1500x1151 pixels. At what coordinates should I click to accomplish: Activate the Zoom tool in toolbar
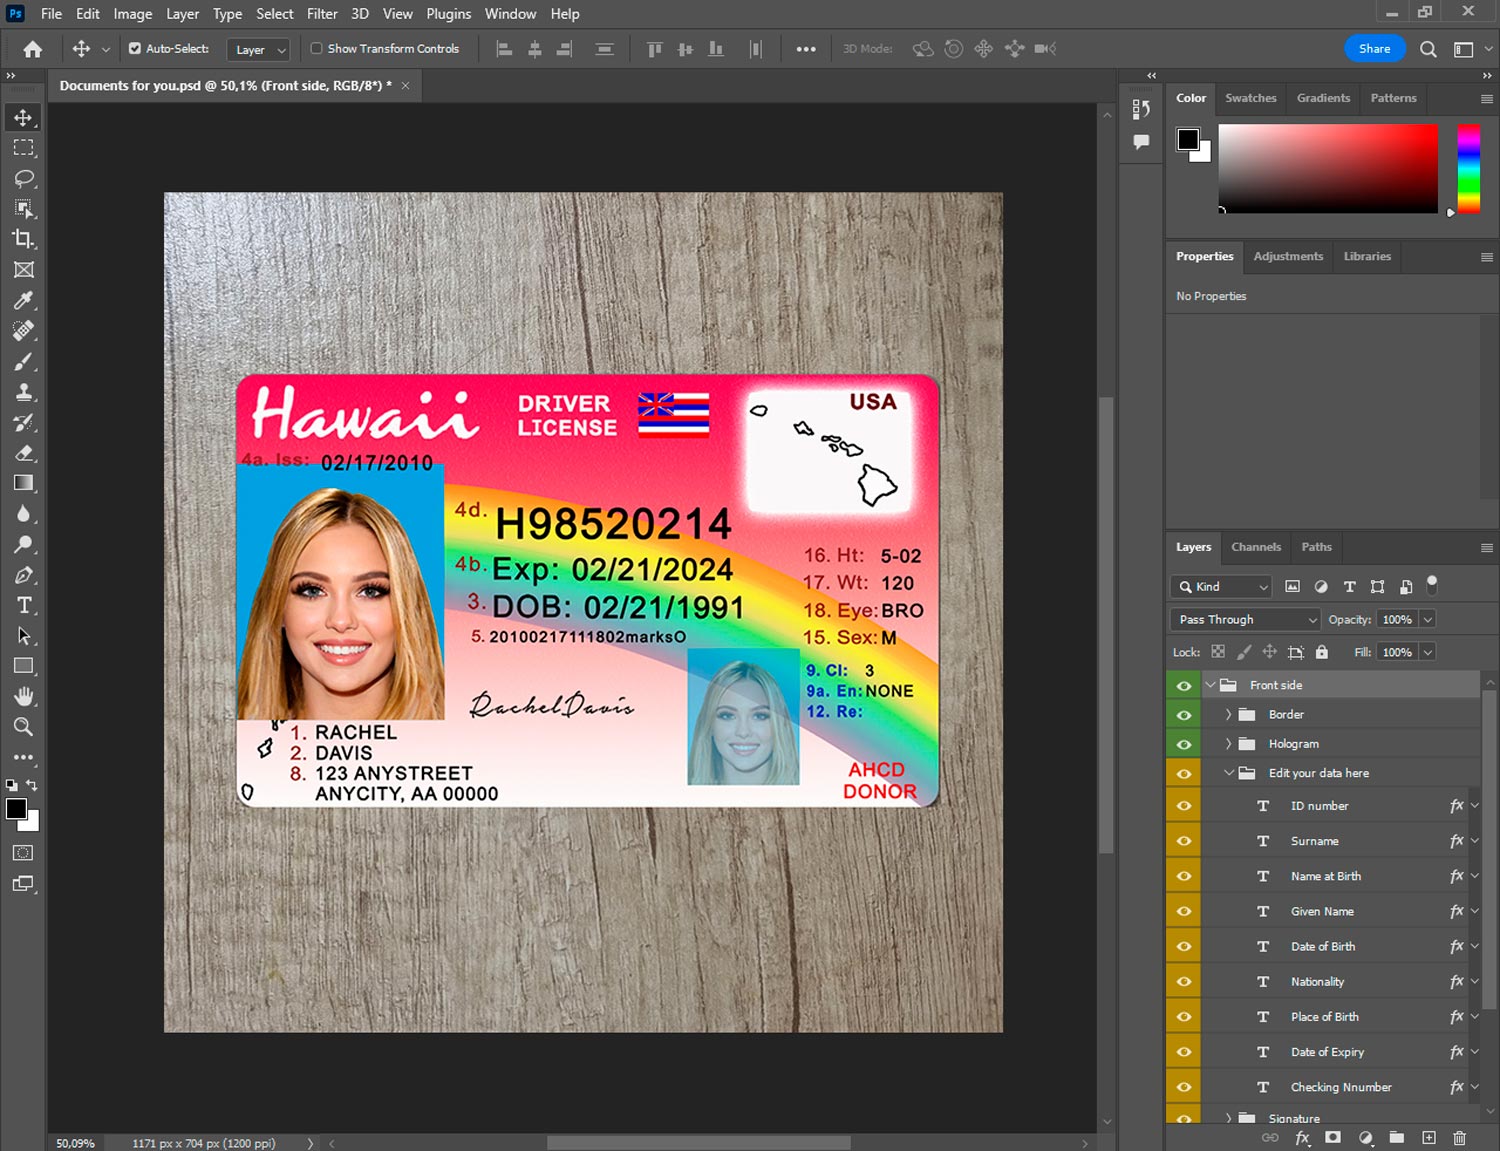pyautogui.click(x=23, y=727)
